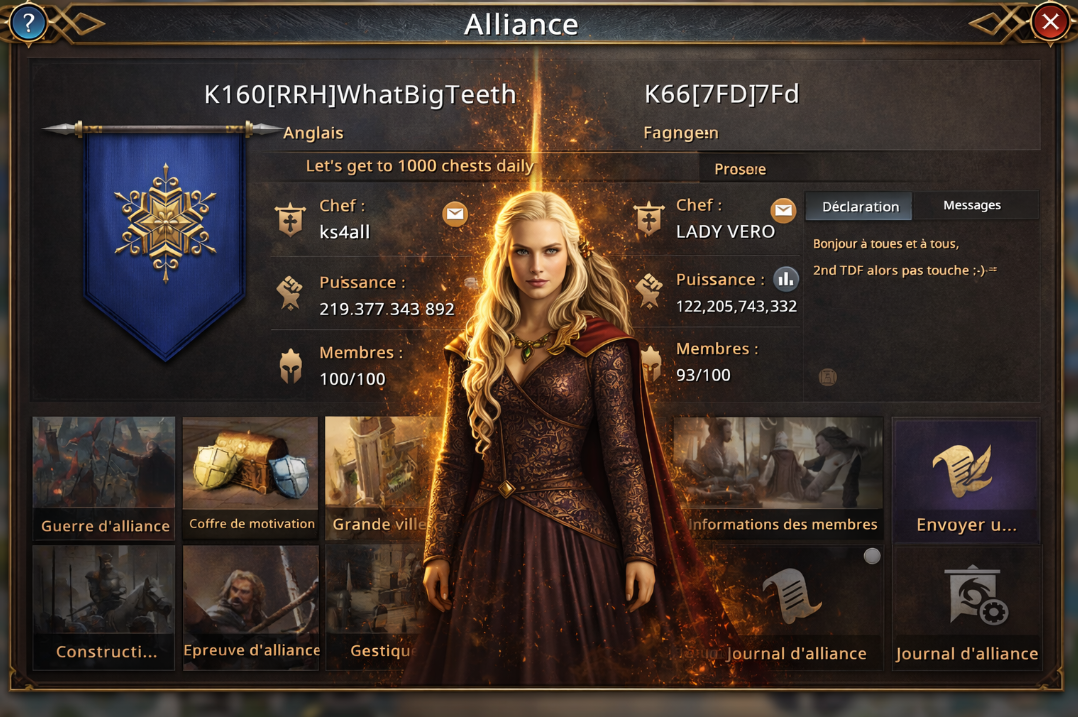Switch to the Déclaration tab

859,206
